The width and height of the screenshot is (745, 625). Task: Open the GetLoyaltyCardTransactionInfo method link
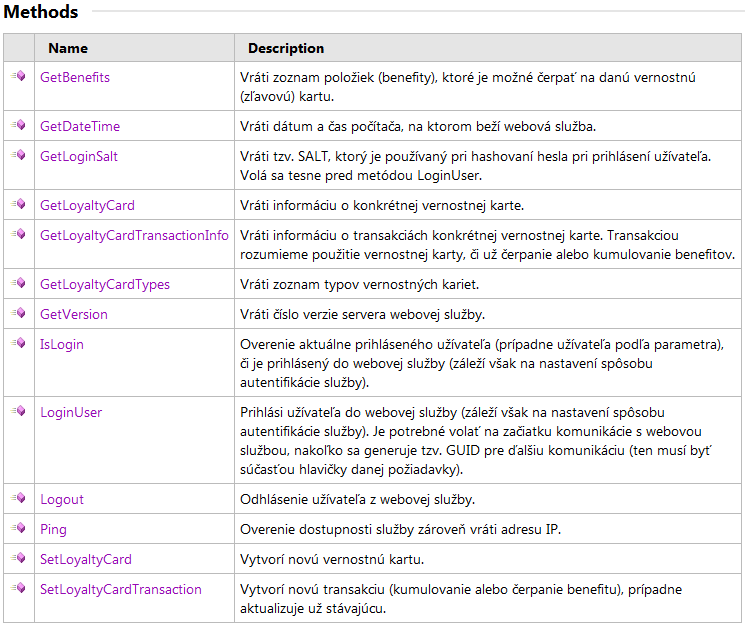pos(134,235)
